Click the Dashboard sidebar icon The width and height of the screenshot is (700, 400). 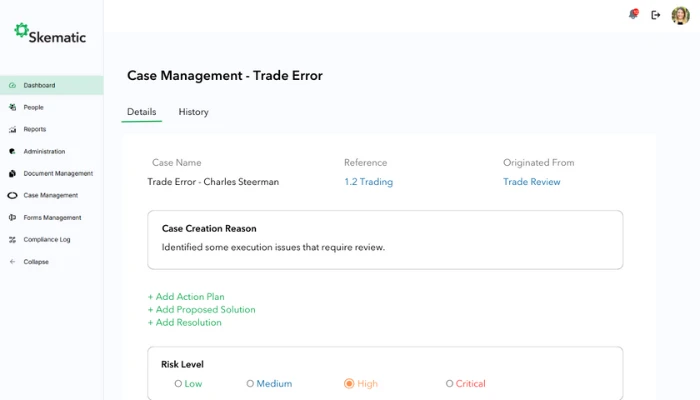12,85
